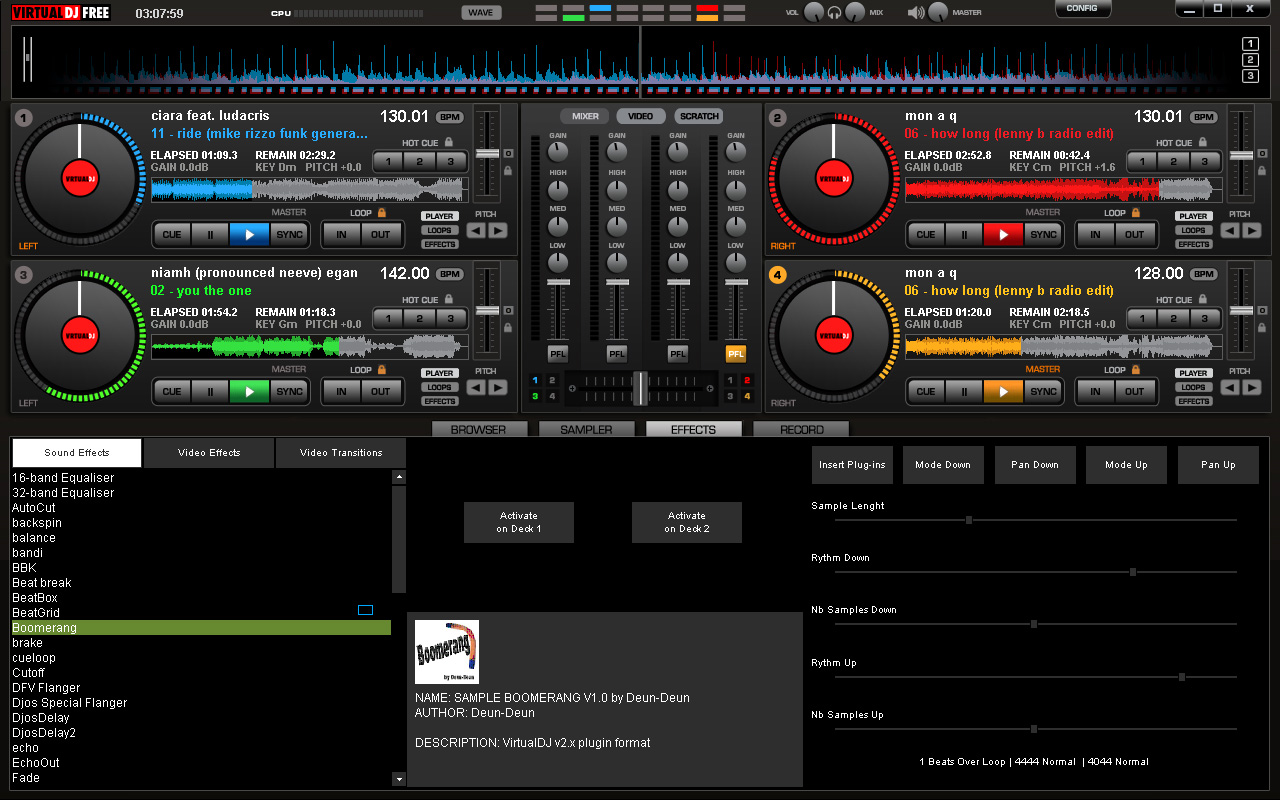Toggle PFL on the first mixer channel
This screenshot has width=1280, height=800.
pos(557,354)
